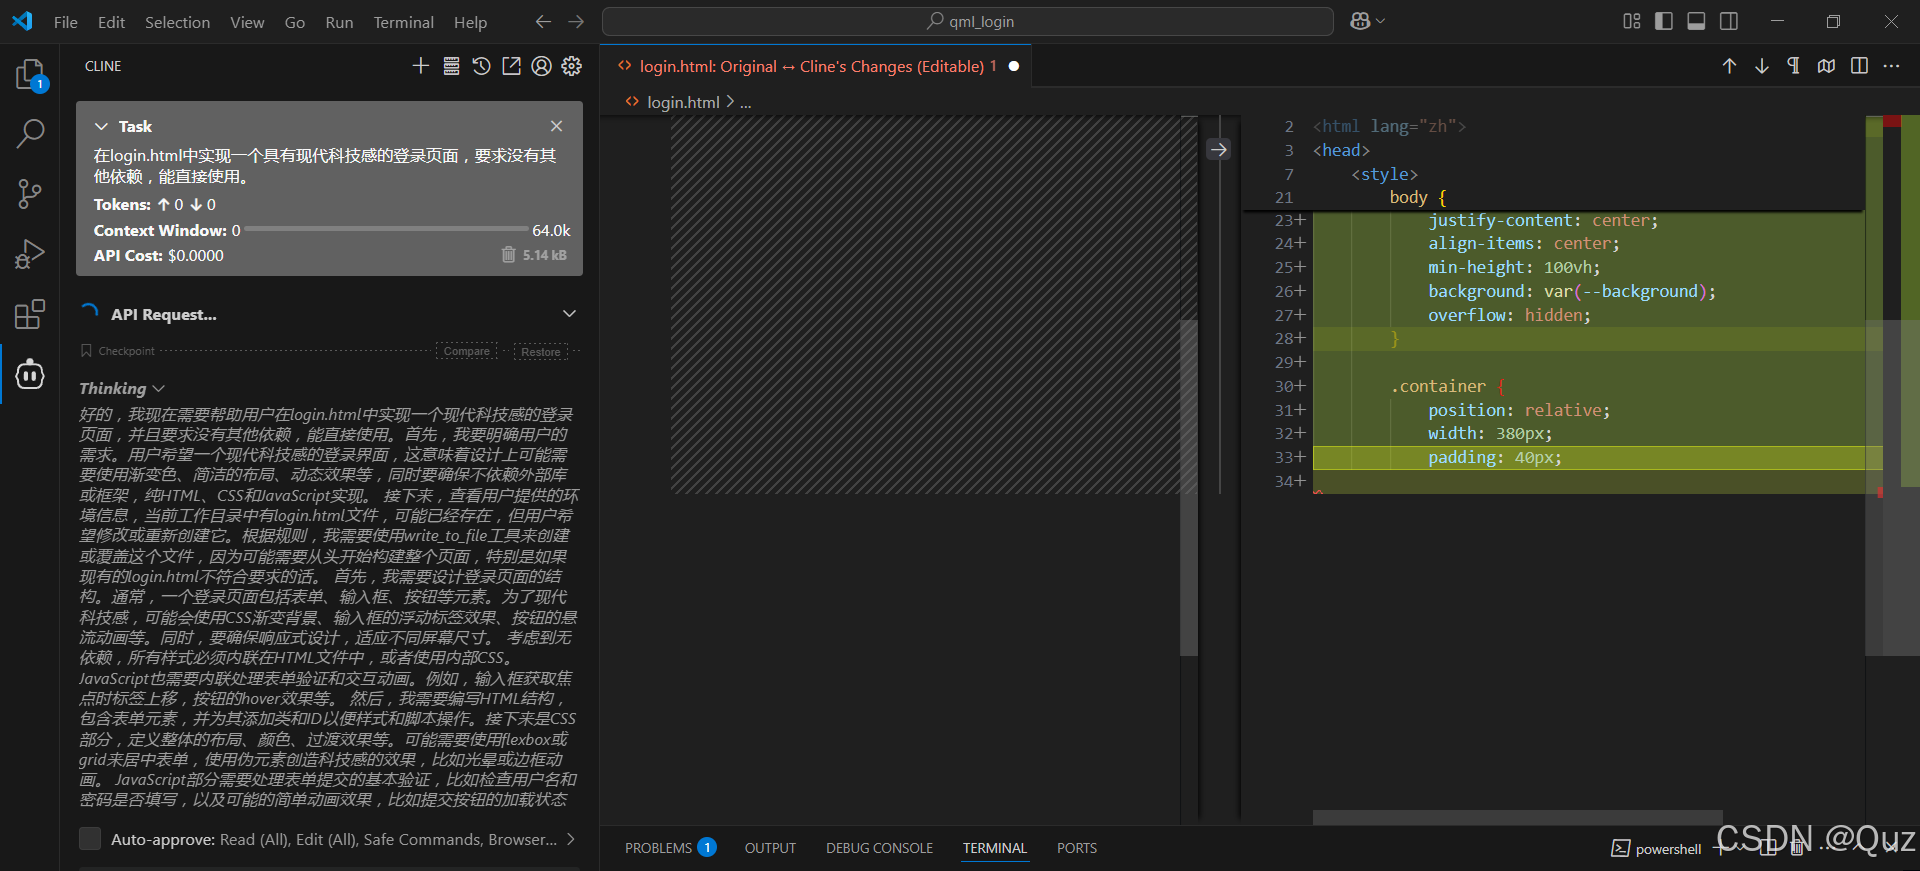Screen dimensions: 1920x871
Task: Click the Compare checkpoint button
Action: click(x=466, y=351)
